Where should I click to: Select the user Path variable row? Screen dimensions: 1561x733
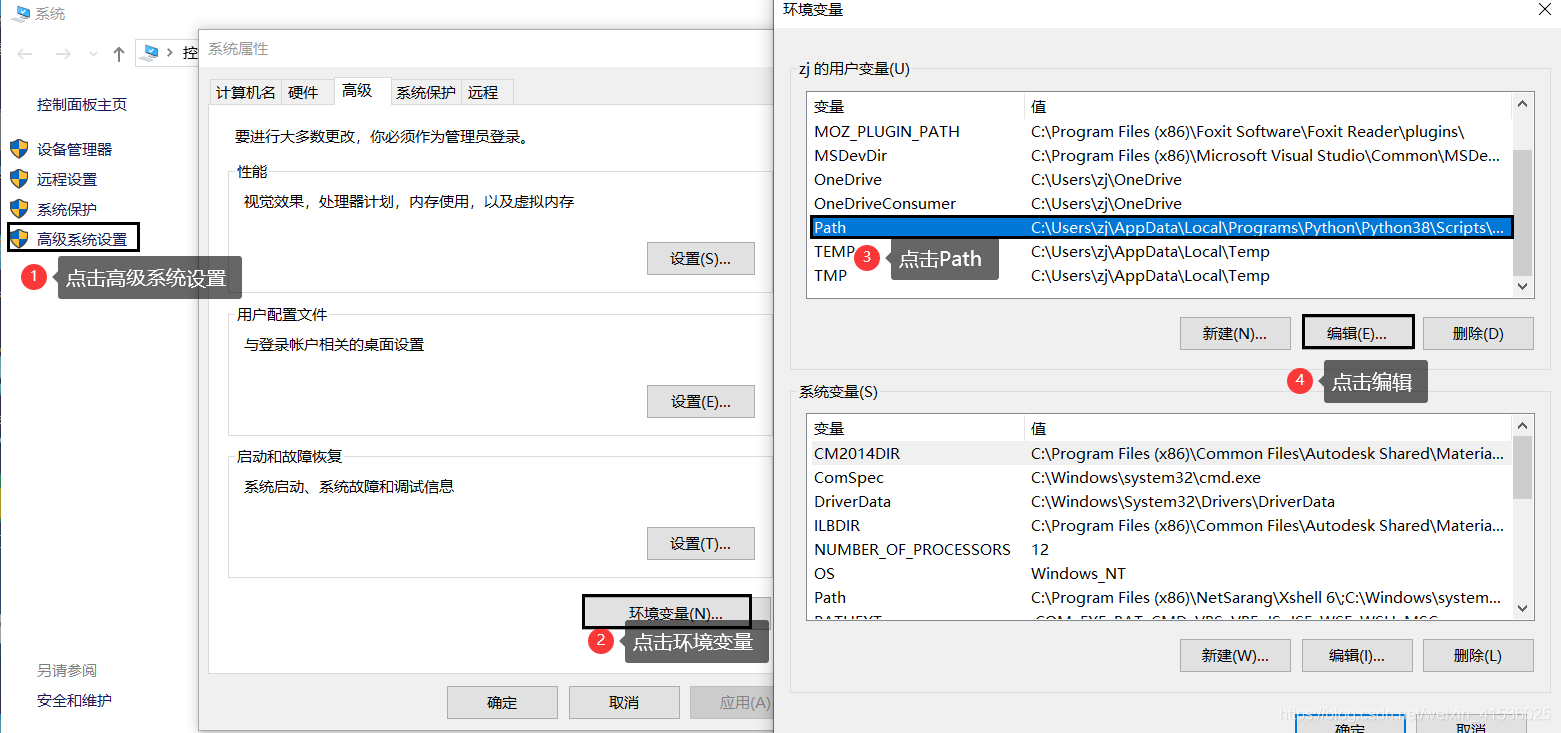pyautogui.click(x=1160, y=227)
